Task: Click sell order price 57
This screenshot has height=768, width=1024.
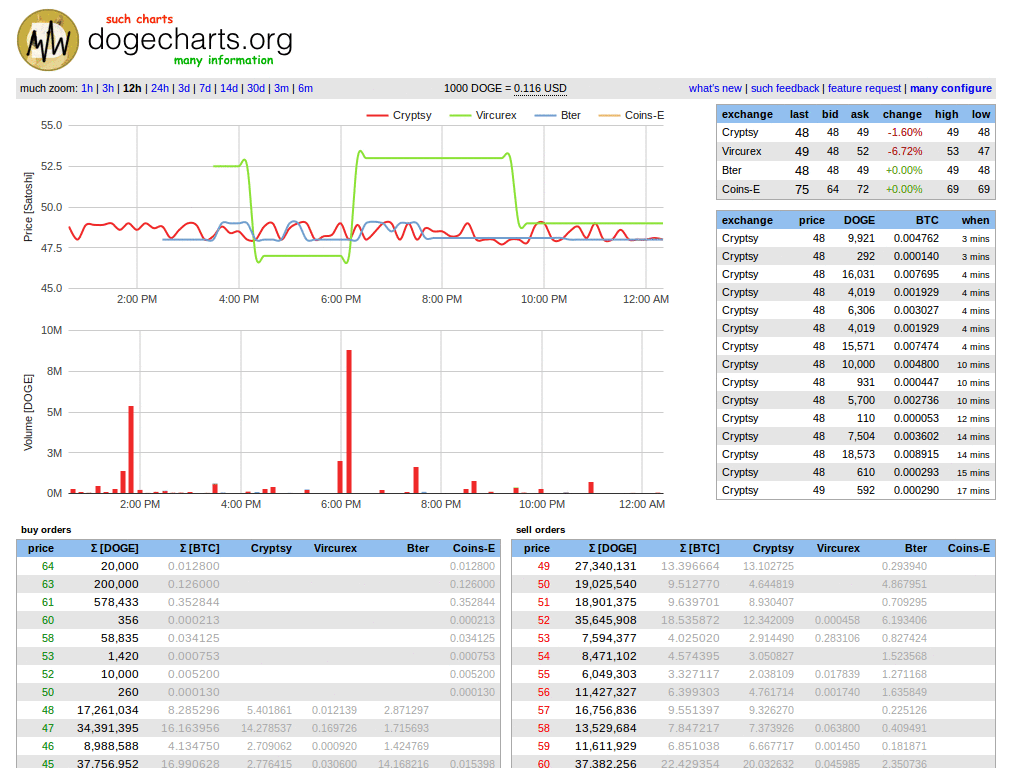Action: 543,711
